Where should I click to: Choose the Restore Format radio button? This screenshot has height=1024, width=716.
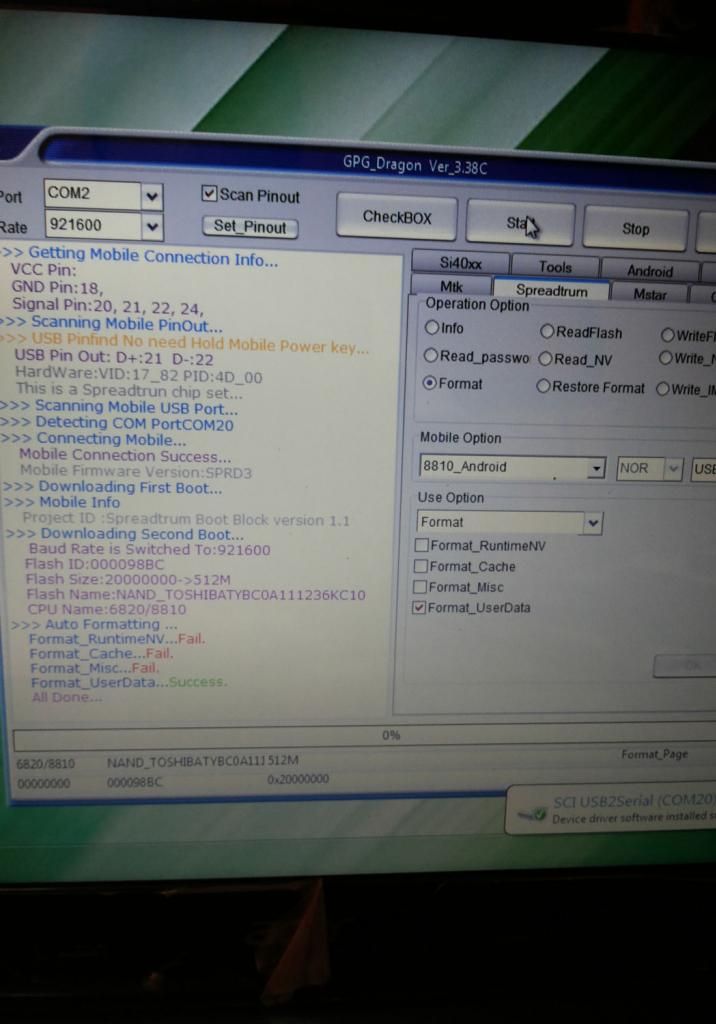[544, 387]
